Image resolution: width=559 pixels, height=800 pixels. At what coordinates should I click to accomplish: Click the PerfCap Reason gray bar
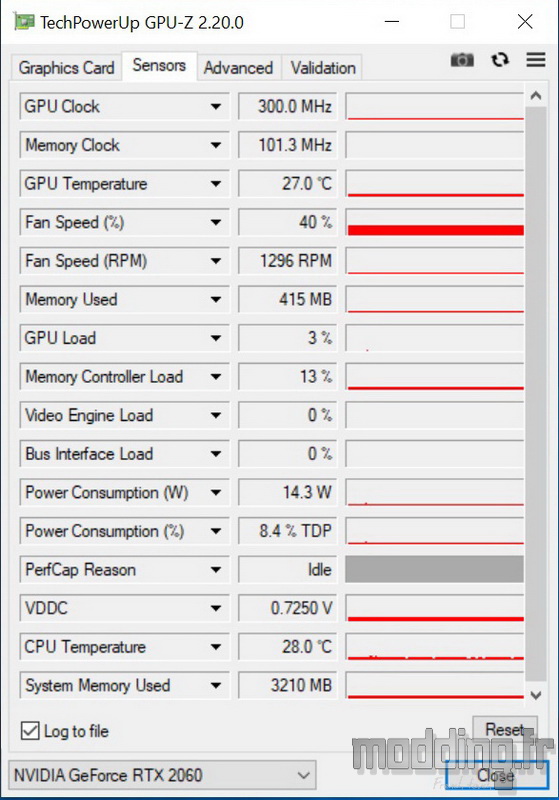coord(435,569)
